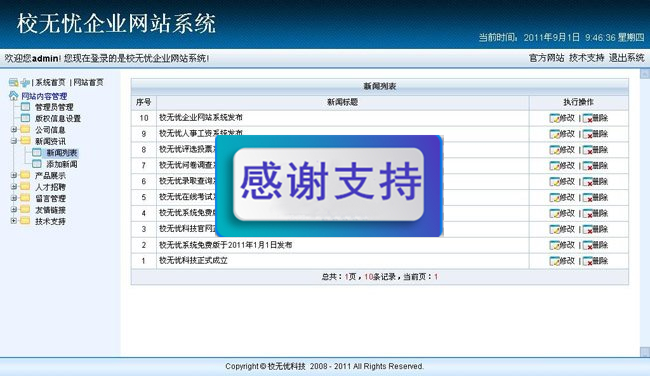
Task: Expand the 产品展示 tree node
Action: tap(14, 175)
